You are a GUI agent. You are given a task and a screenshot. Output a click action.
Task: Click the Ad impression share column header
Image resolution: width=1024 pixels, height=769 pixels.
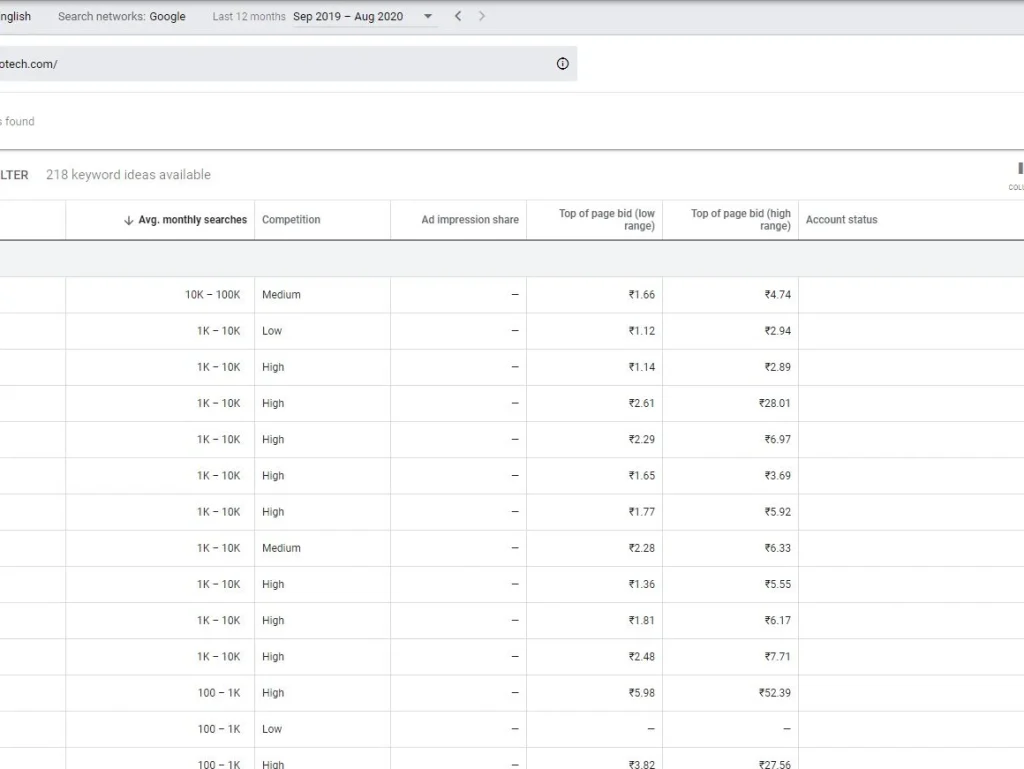coord(469,220)
